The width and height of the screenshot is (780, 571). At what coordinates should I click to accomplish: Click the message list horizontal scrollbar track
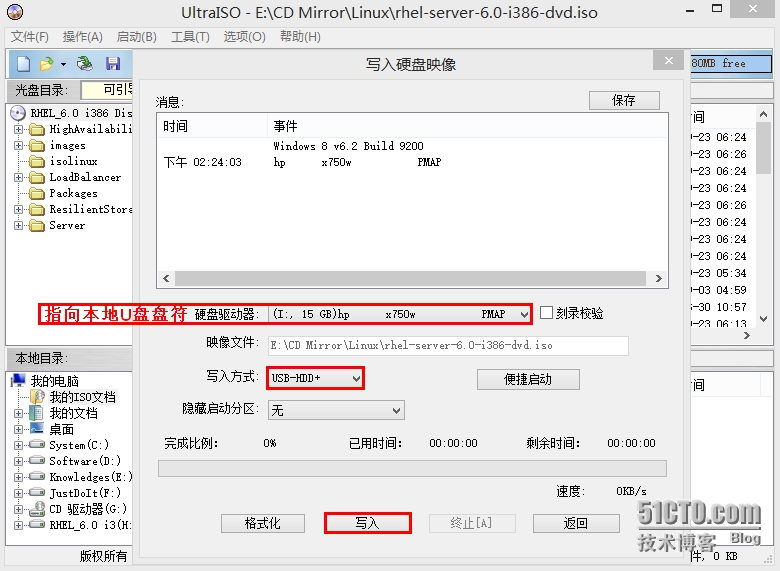pyautogui.click(x=410, y=279)
